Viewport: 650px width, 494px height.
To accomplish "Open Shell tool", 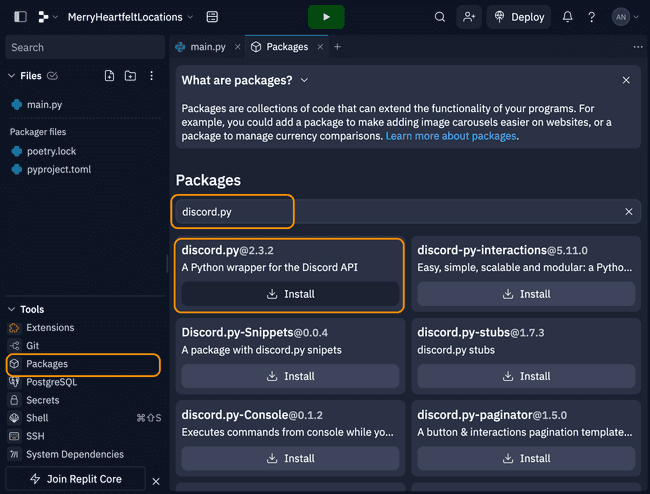I will coord(37,418).
